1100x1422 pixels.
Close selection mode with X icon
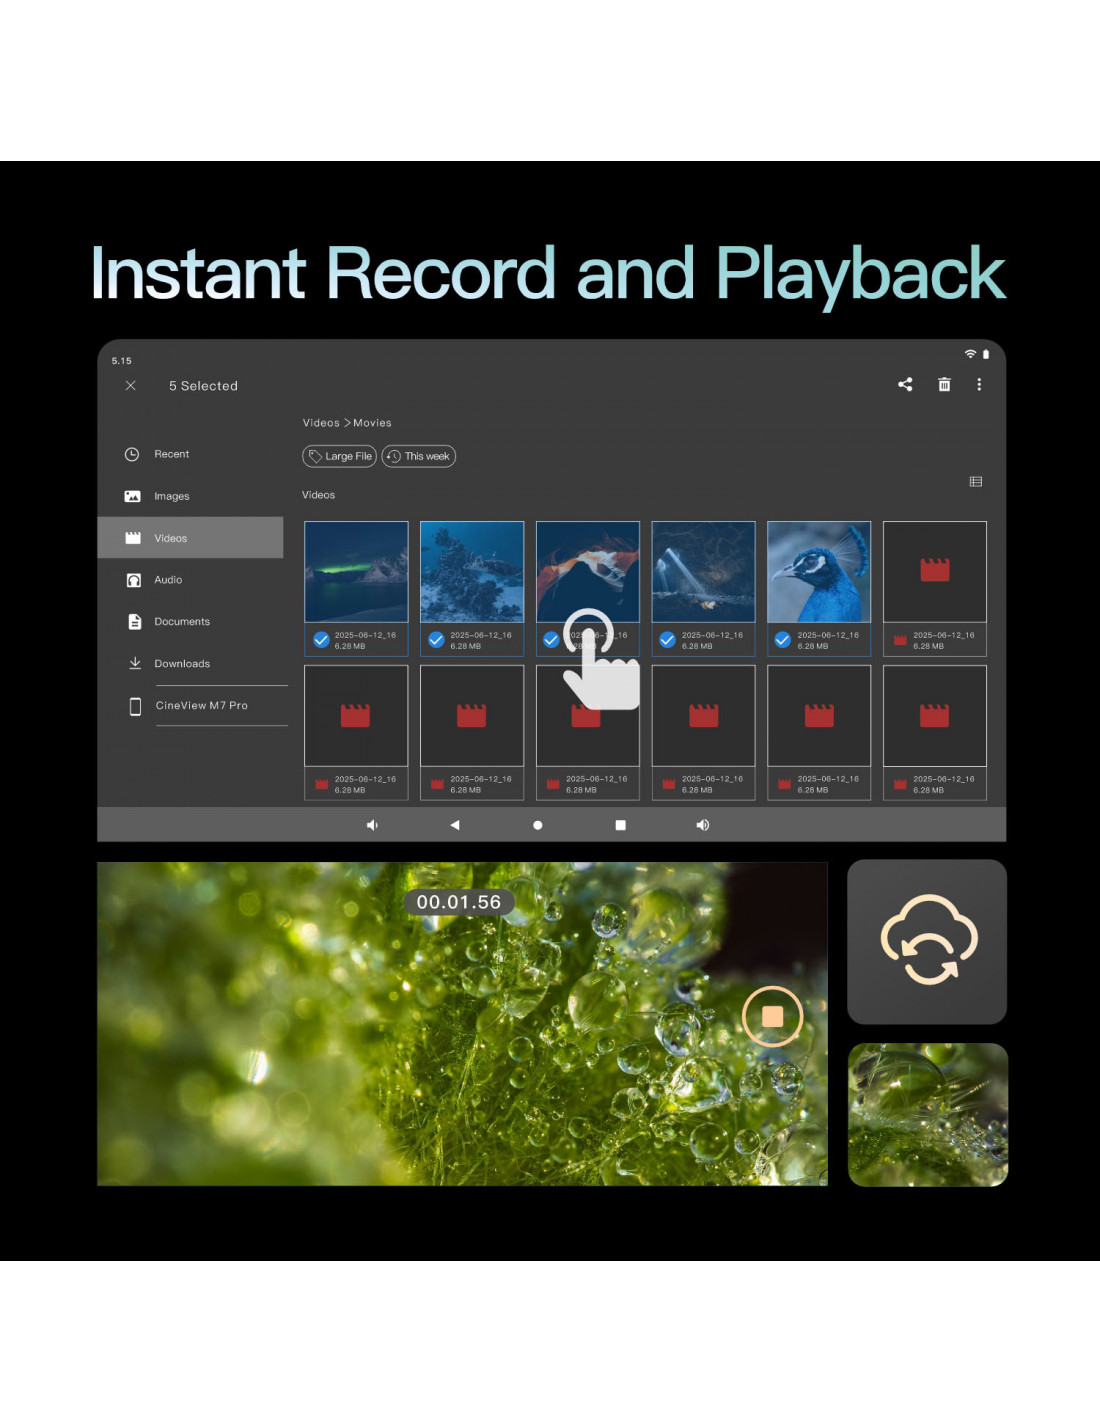(x=130, y=385)
